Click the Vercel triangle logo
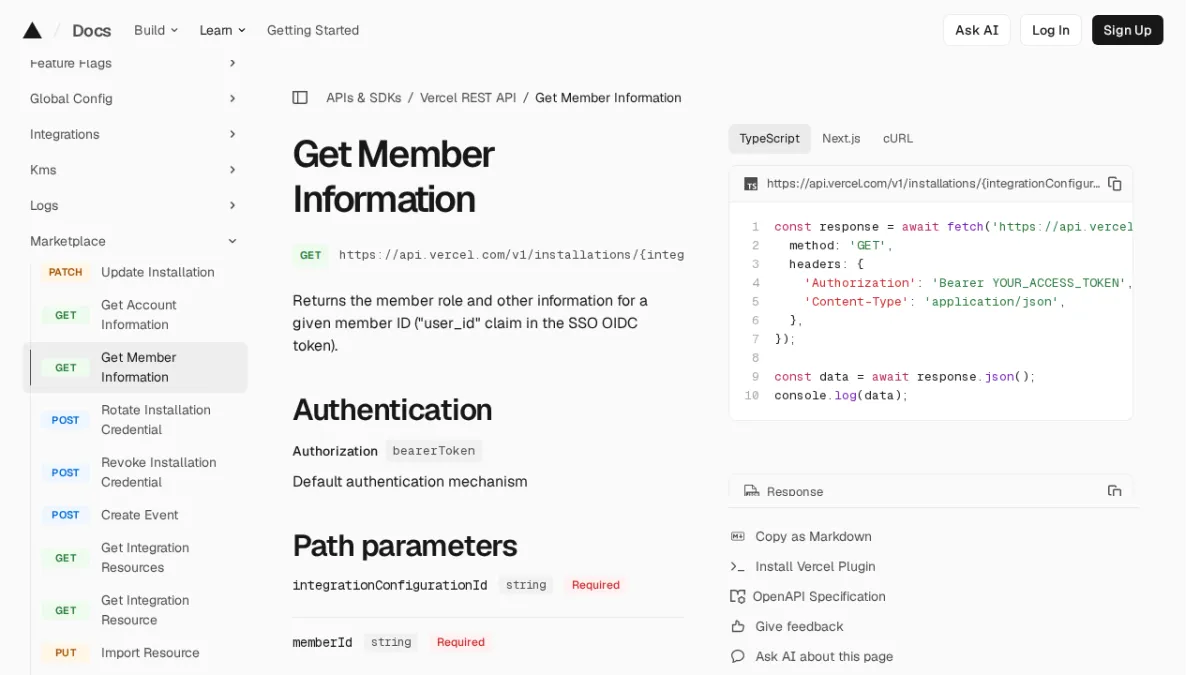1200x675 pixels. (x=32, y=30)
